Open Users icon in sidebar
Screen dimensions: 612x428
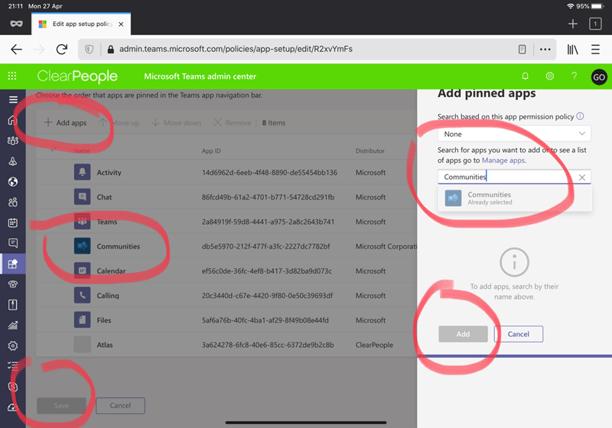click(x=13, y=202)
